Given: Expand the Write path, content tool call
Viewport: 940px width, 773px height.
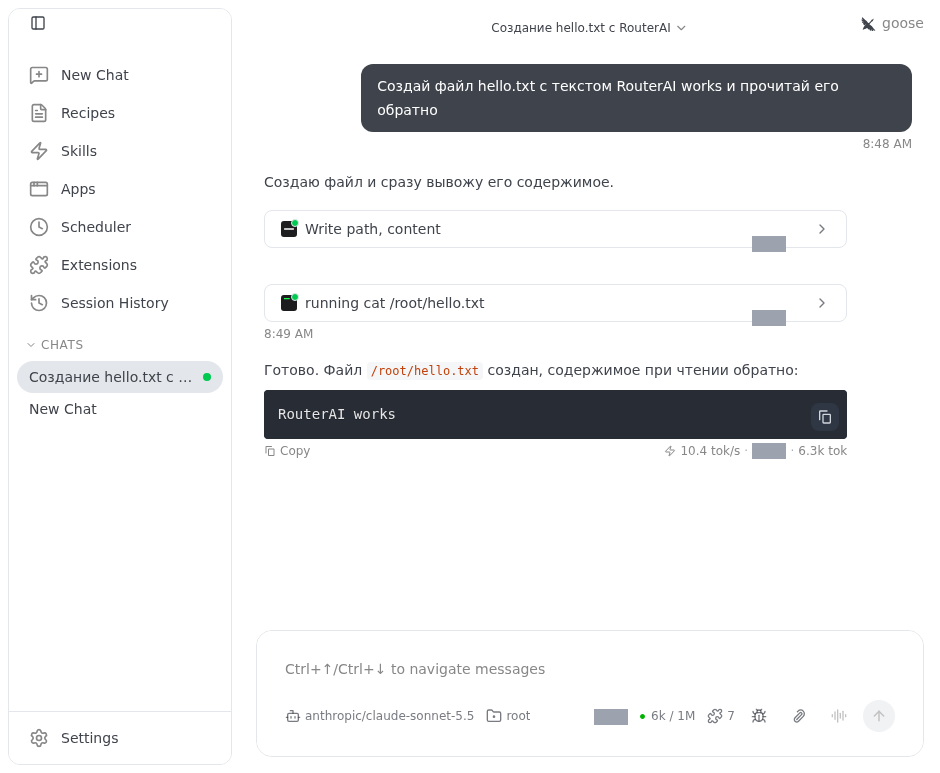Looking at the screenshot, I should tap(555, 229).
